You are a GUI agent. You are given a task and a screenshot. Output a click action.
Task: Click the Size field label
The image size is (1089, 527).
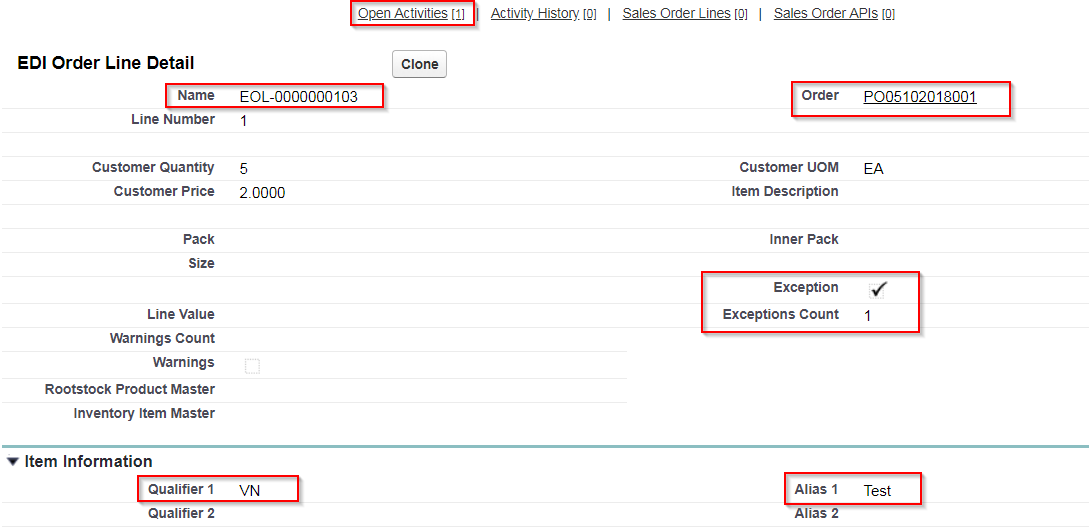200,263
